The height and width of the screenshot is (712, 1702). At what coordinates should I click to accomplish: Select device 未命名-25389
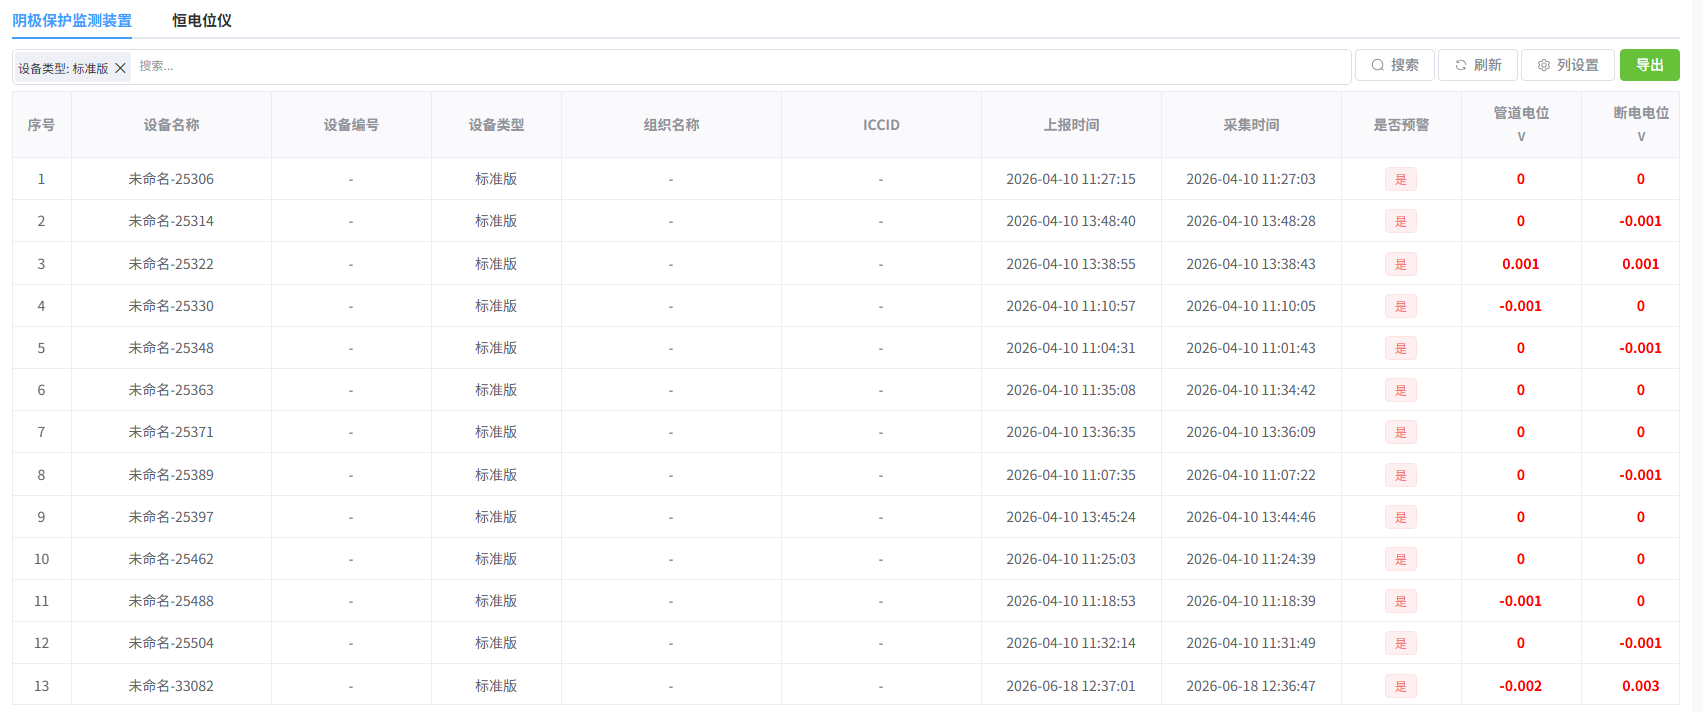click(171, 475)
